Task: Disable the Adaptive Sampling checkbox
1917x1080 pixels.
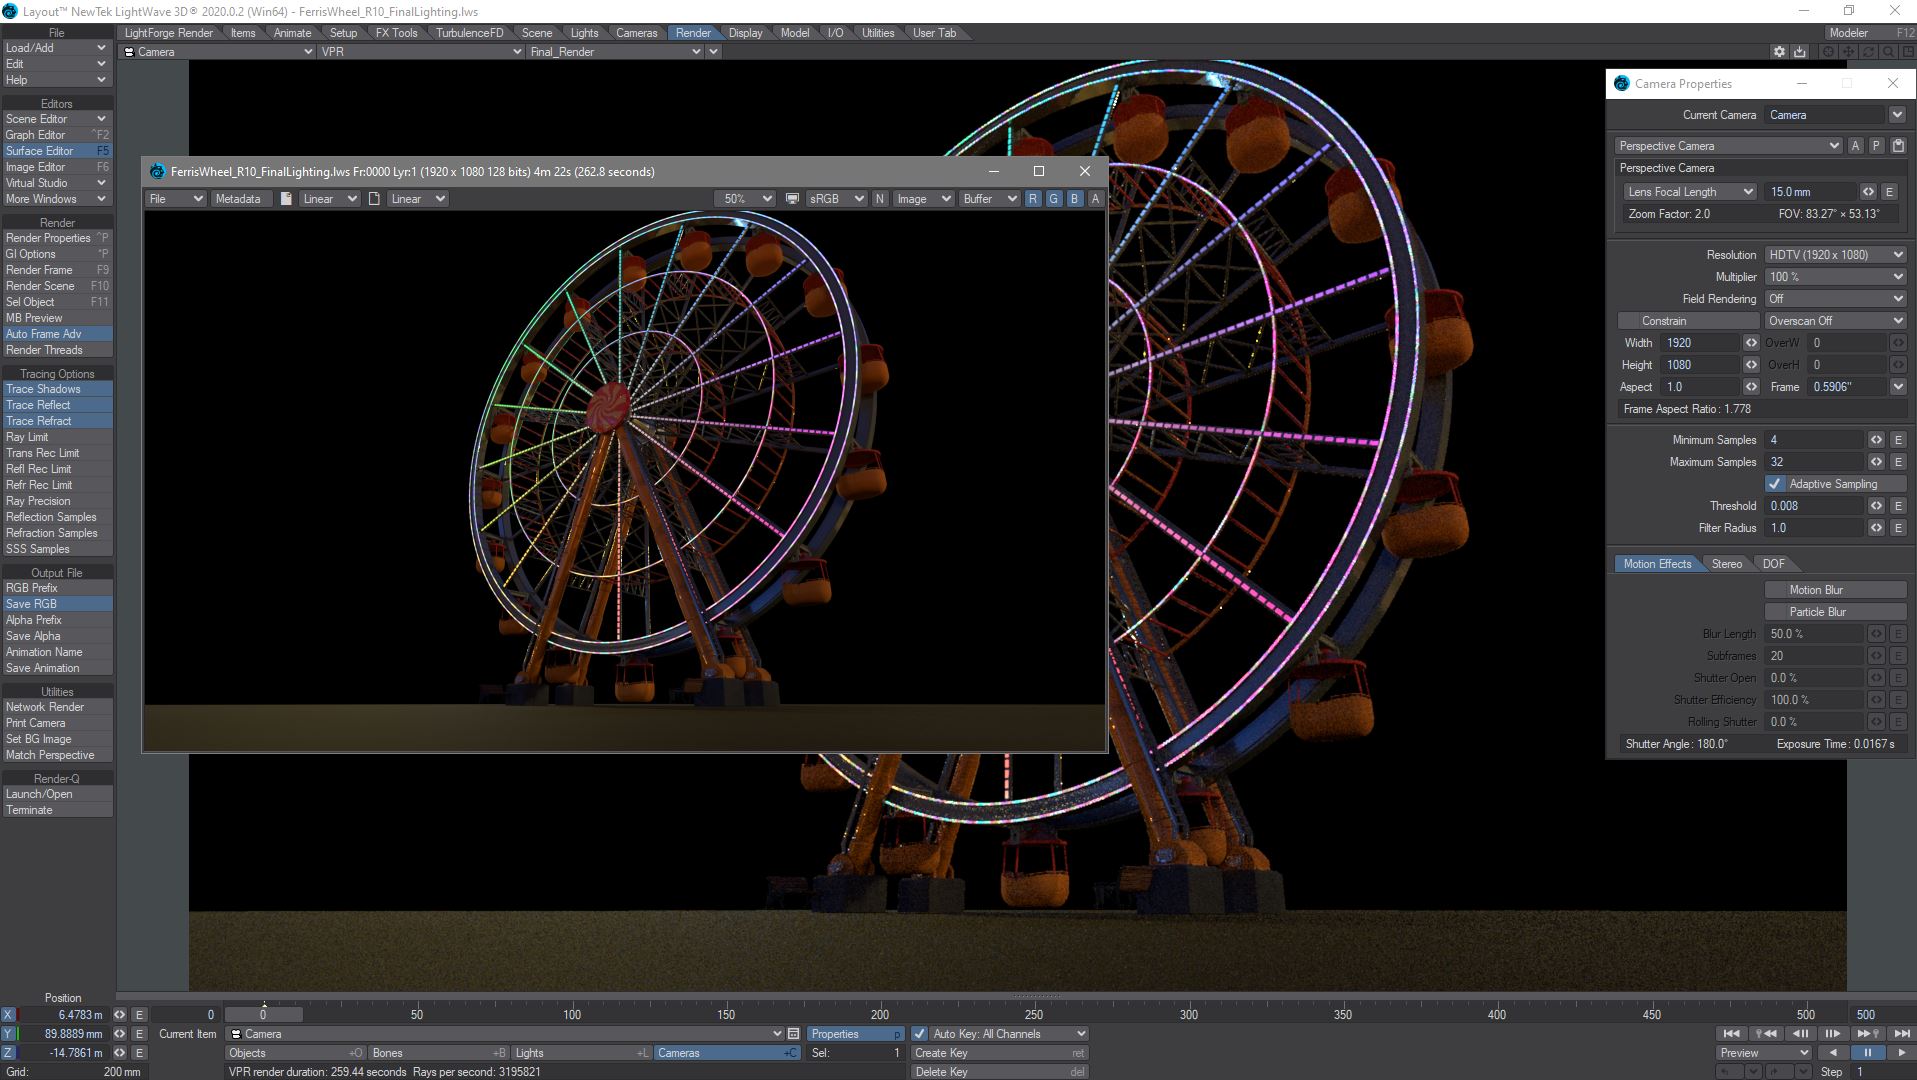Action: click(1774, 484)
